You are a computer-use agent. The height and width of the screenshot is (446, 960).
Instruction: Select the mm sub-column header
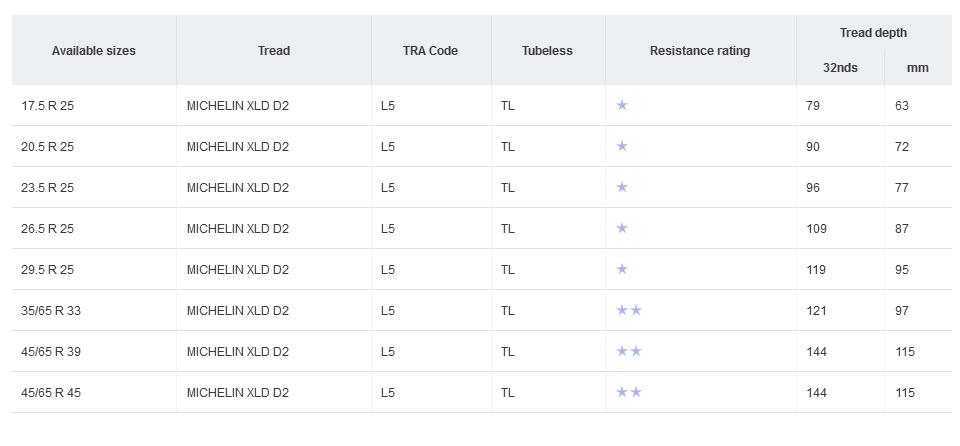[917, 68]
